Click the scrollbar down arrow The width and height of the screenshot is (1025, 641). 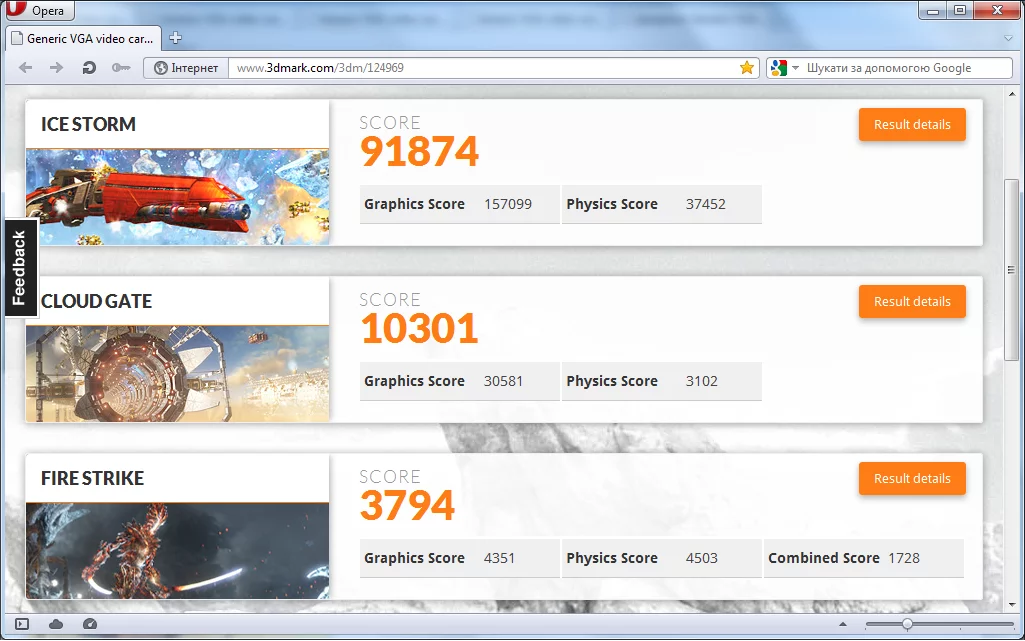click(1012, 605)
